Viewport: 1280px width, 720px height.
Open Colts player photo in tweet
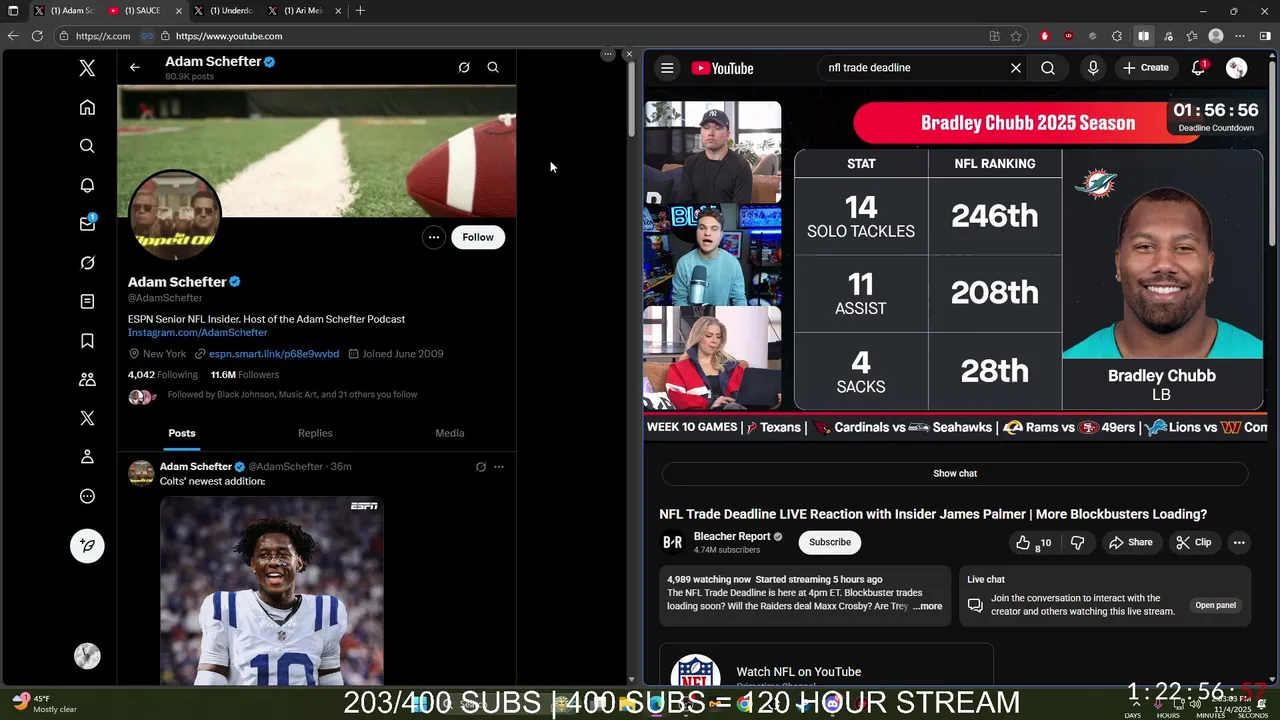(271, 590)
